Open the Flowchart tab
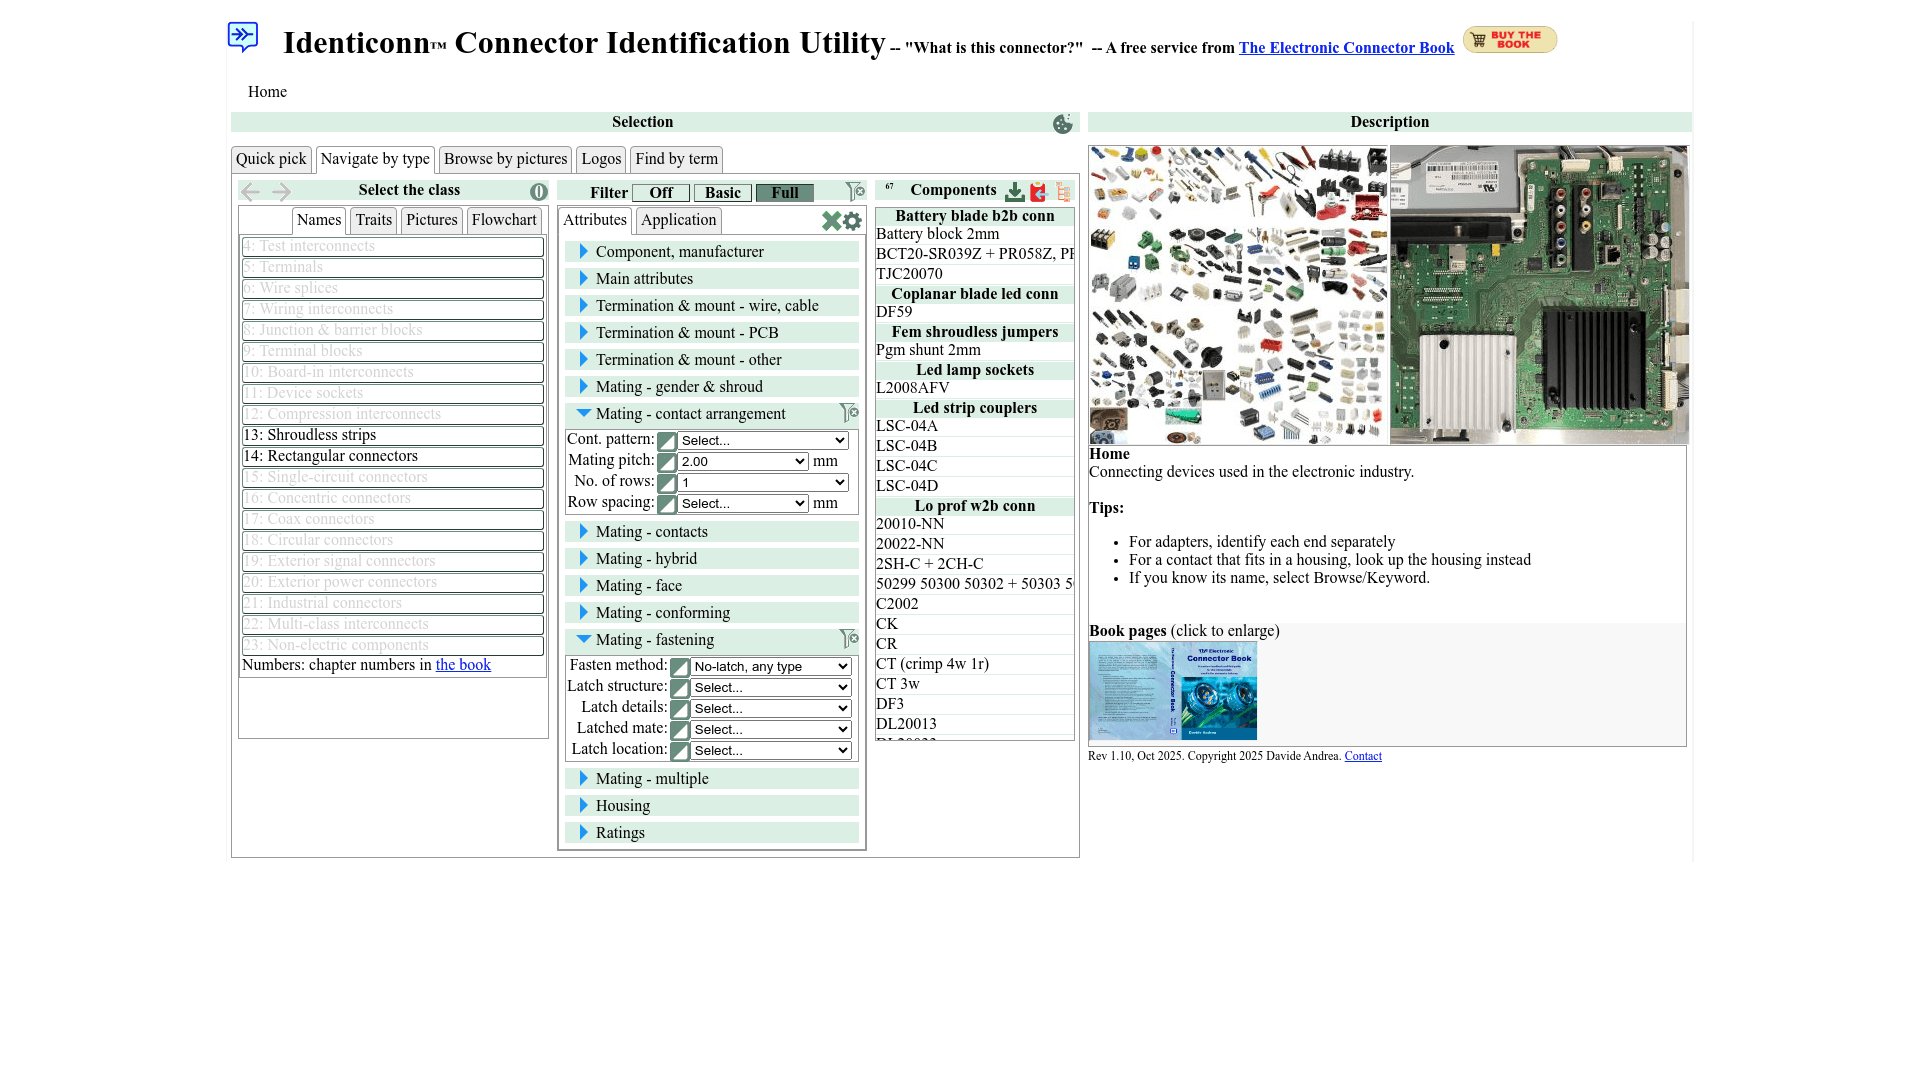1920x1080 pixels. (504, 220)
